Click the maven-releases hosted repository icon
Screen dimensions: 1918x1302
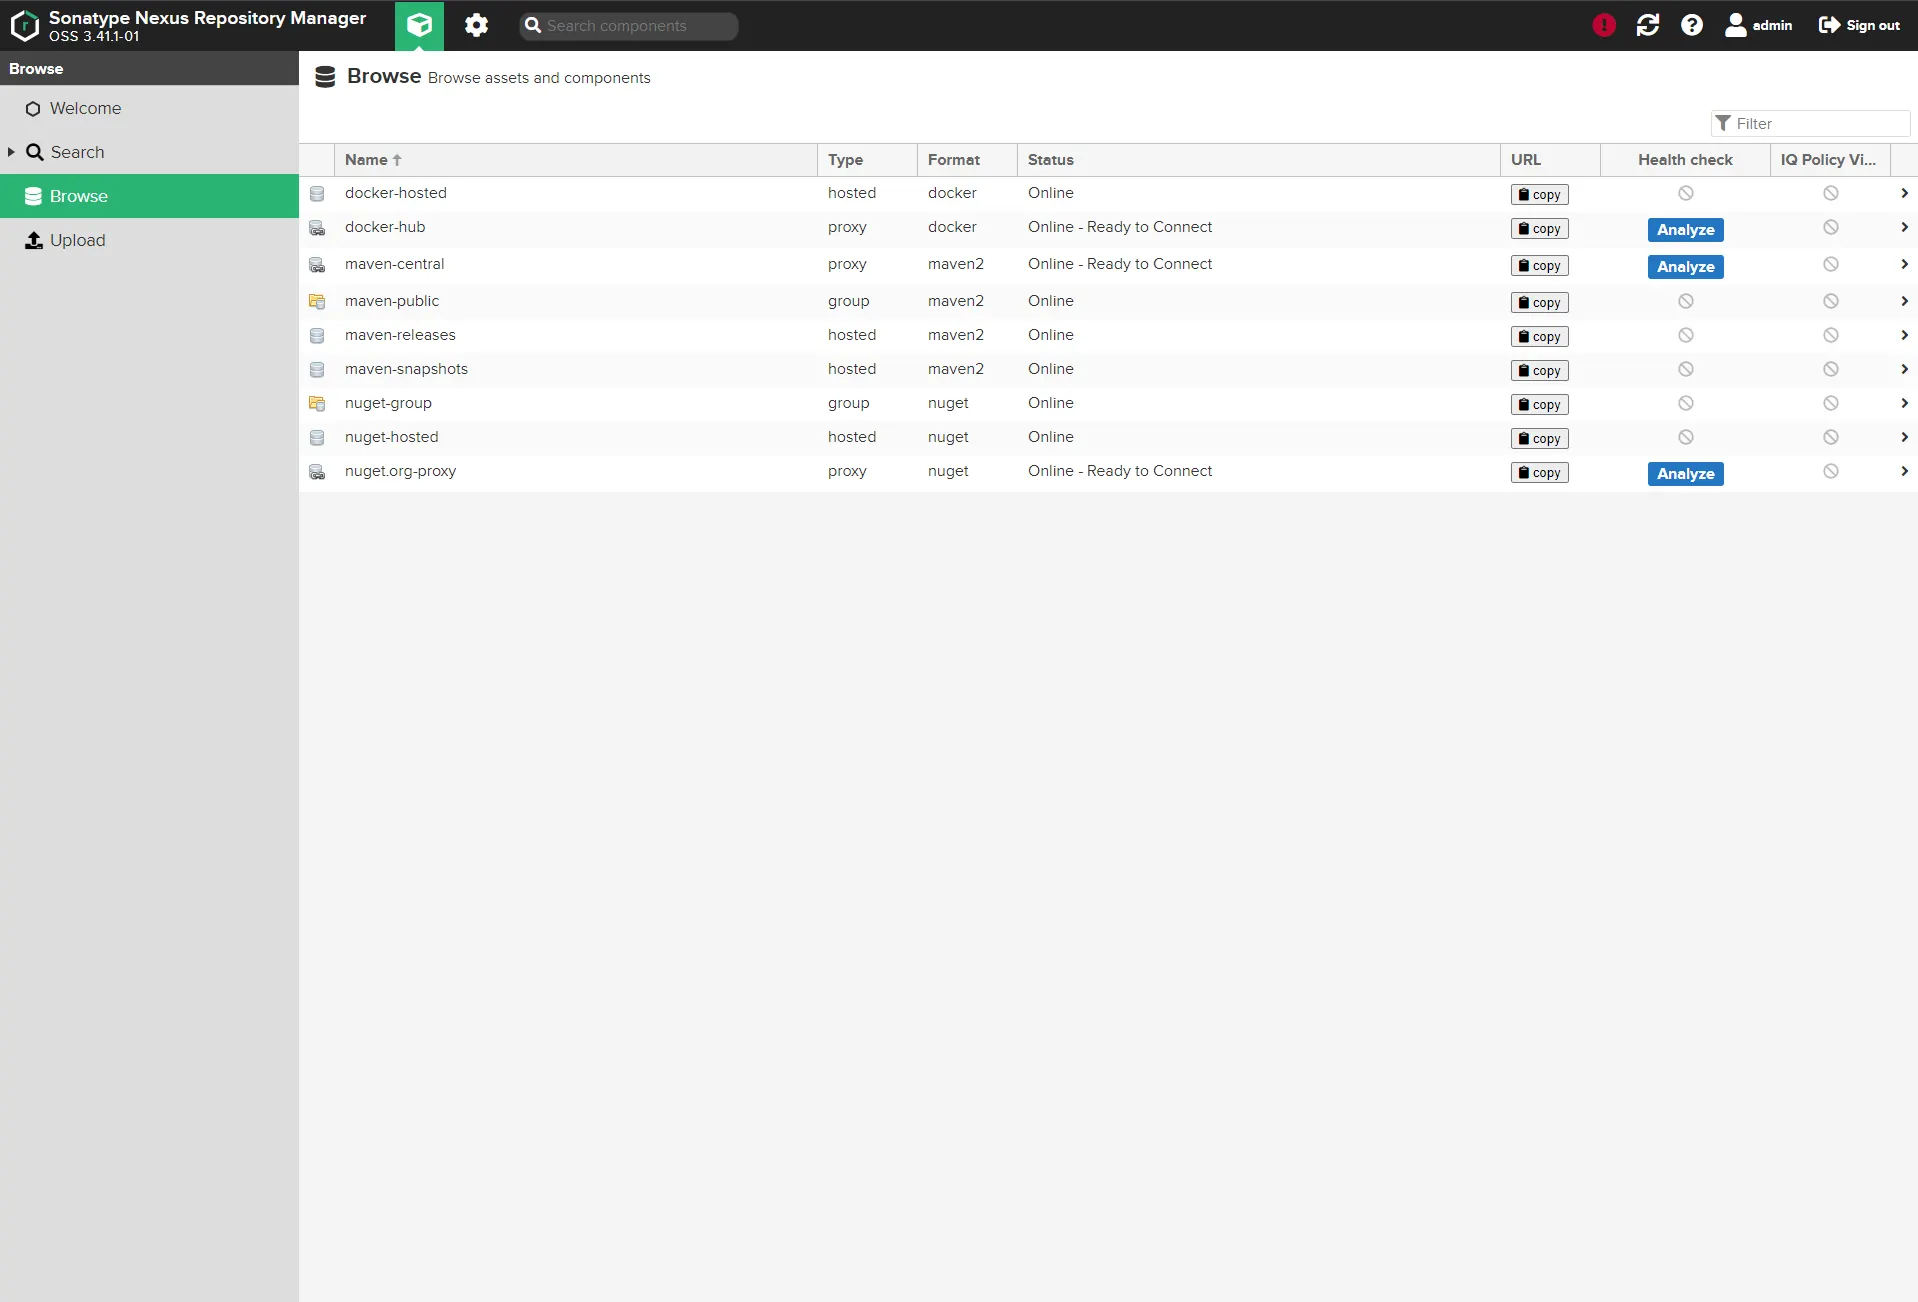pos(317,336)
